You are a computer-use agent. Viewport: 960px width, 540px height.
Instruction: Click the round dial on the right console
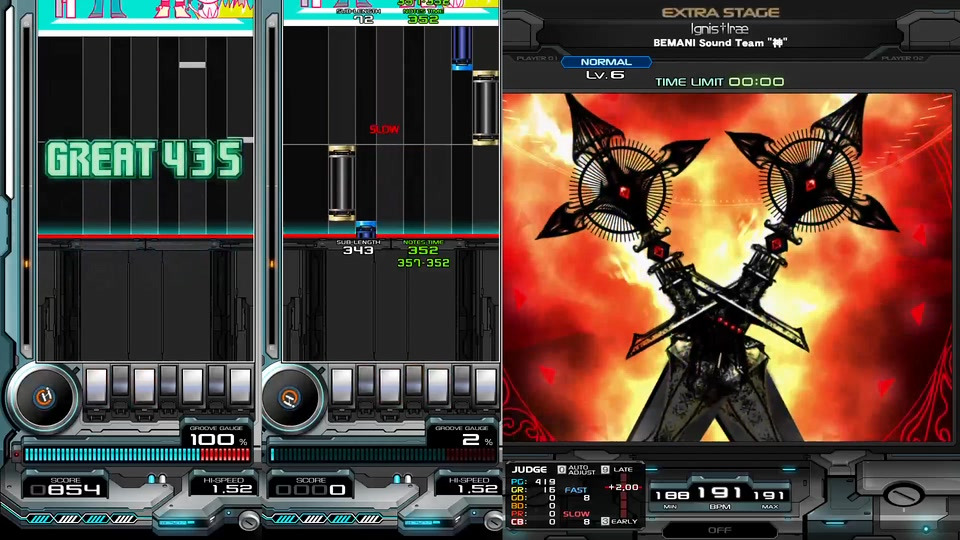[904, 493]
